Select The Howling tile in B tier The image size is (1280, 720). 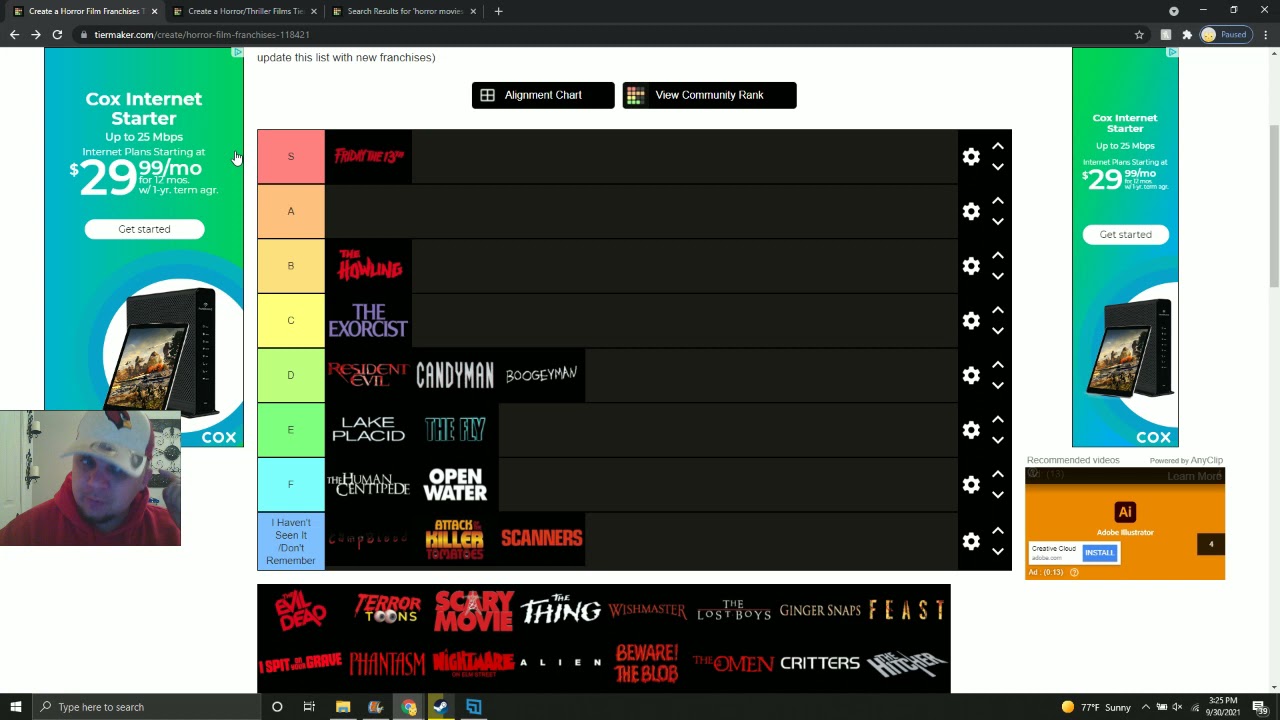coord(368,266)
